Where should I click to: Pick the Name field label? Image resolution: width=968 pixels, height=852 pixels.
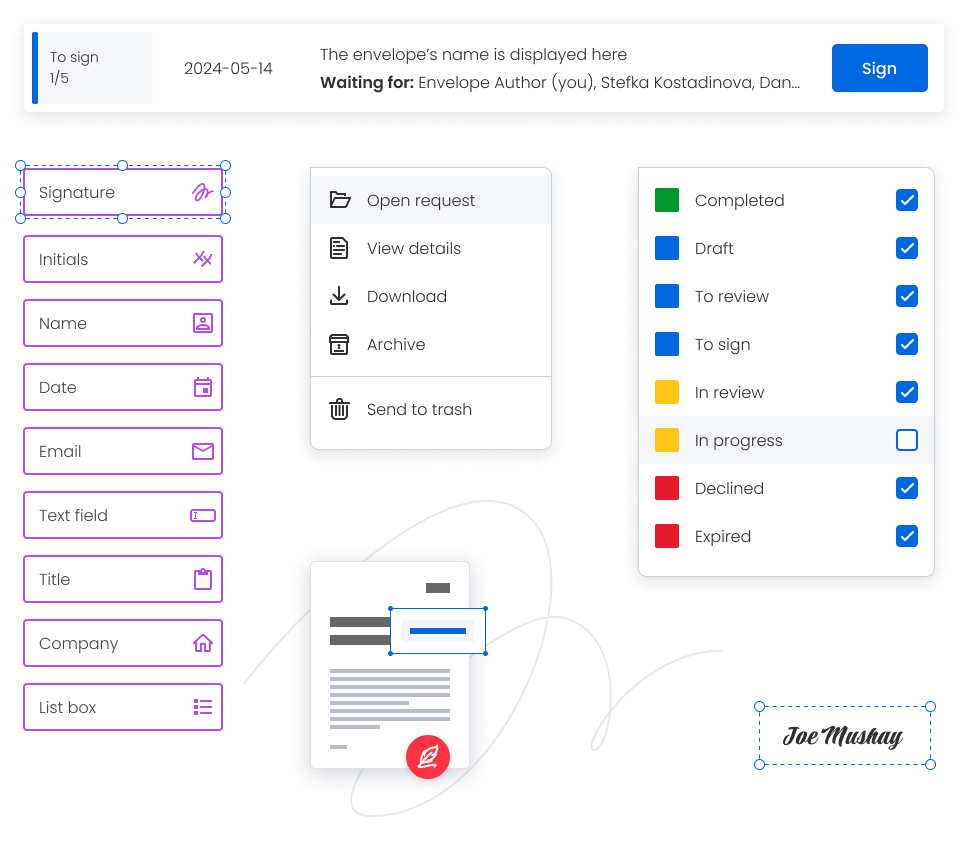click(x=62, y=324)
